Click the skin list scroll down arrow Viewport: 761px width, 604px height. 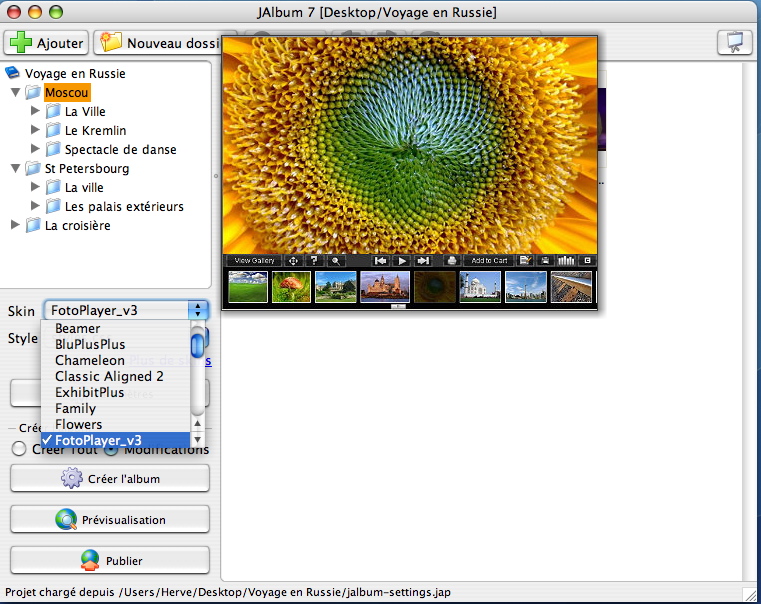pyautogui.click(x=198, y=440)
